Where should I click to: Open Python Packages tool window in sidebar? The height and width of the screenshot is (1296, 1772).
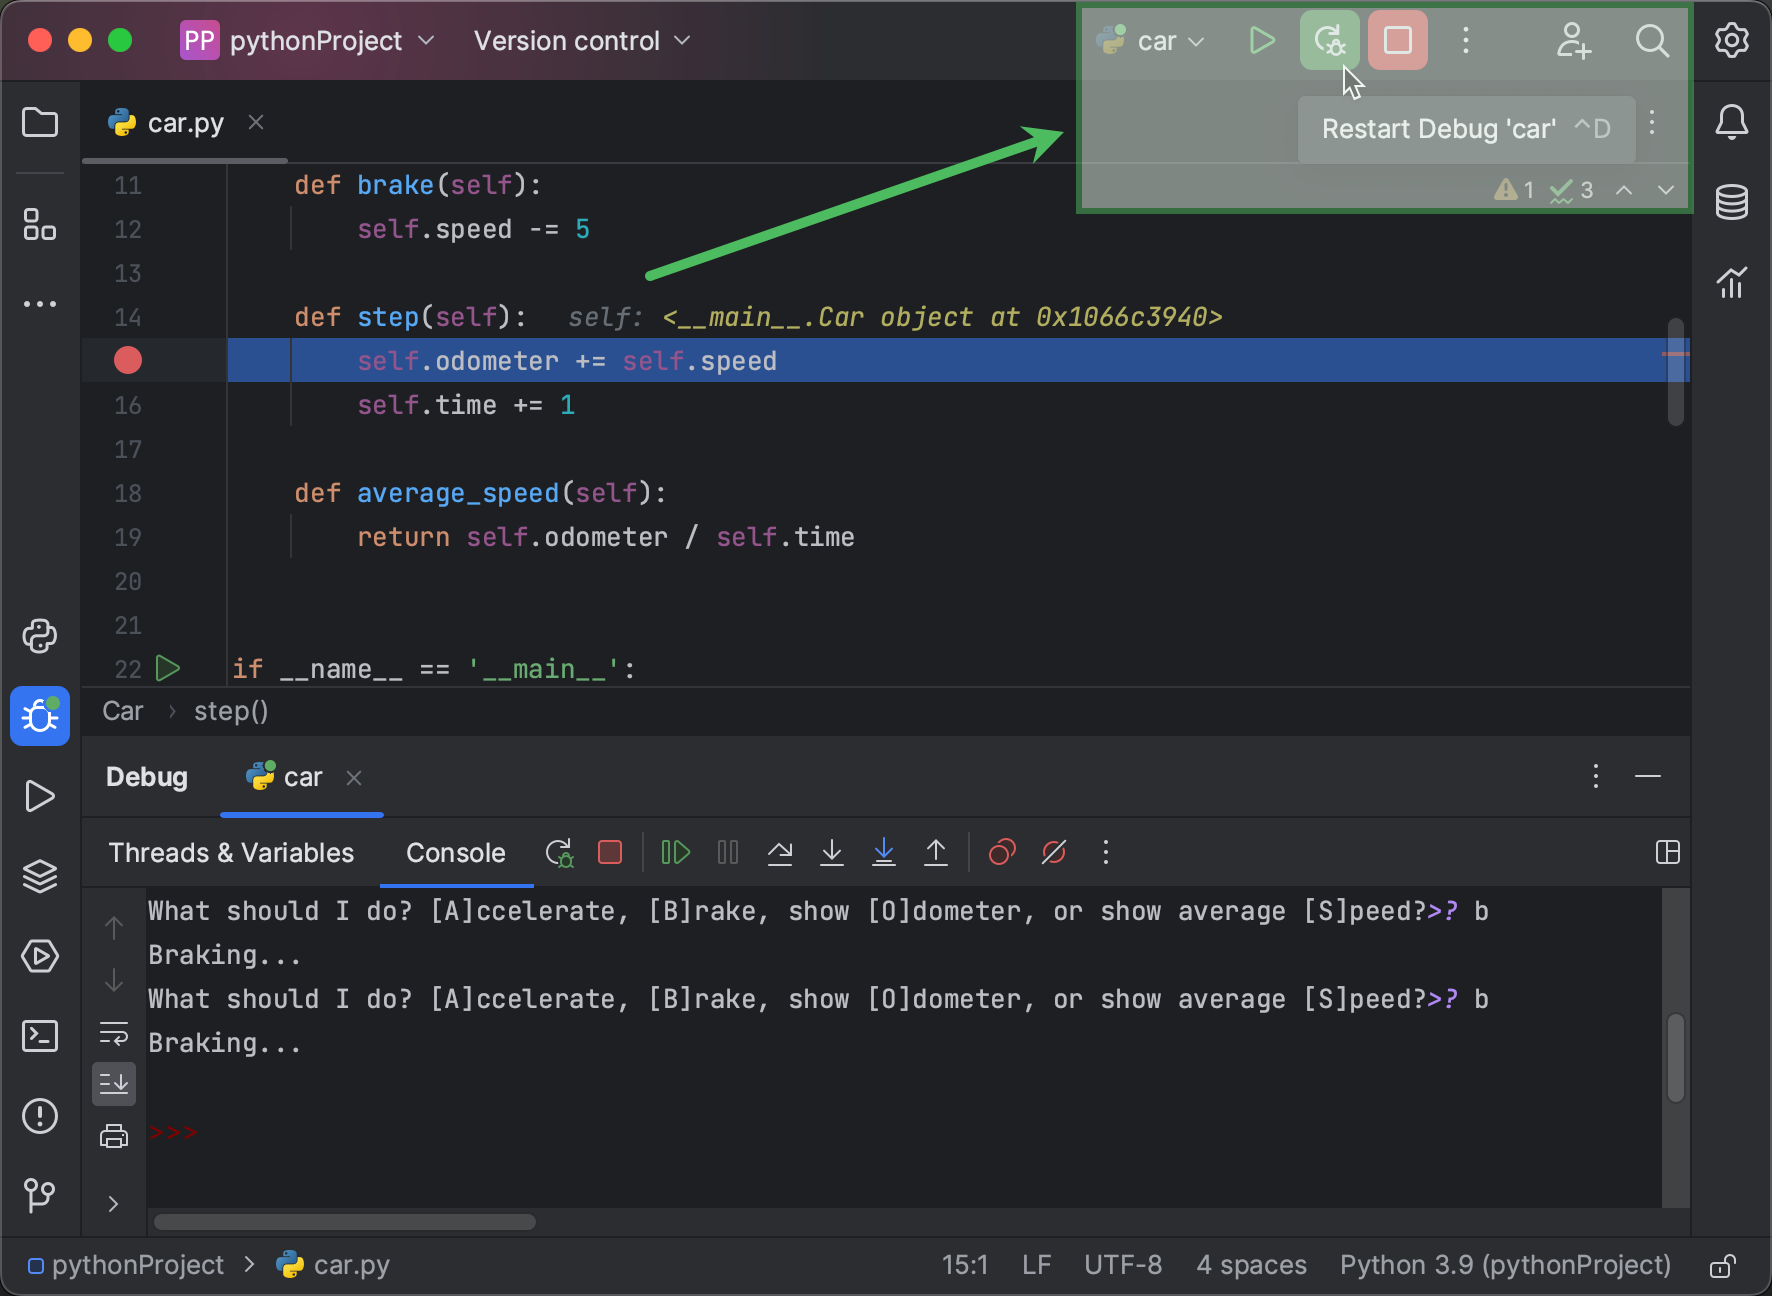40,876
